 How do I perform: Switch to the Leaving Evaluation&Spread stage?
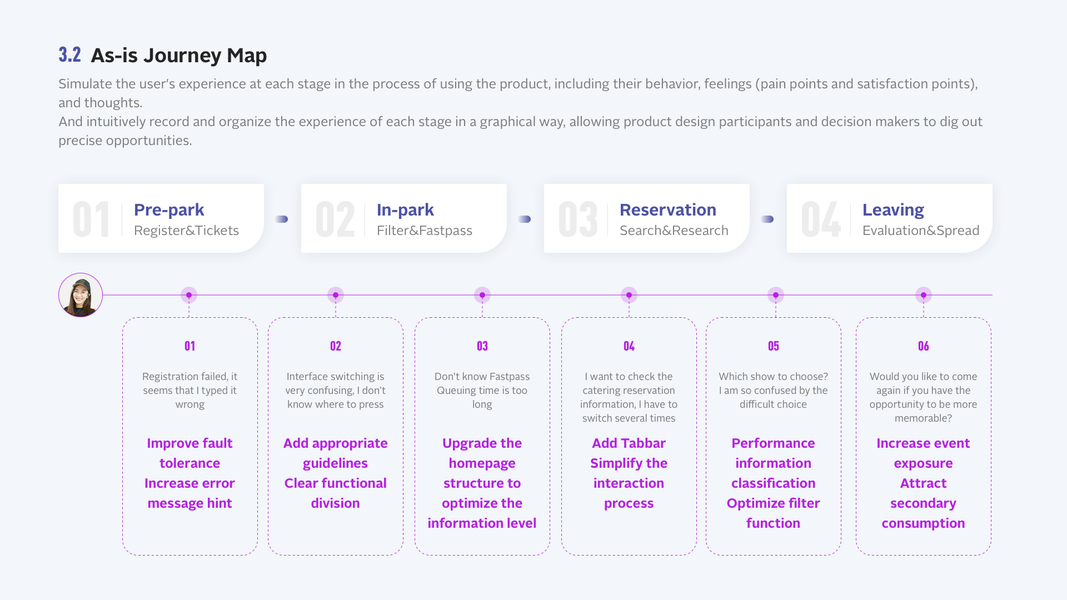point(890,219)
